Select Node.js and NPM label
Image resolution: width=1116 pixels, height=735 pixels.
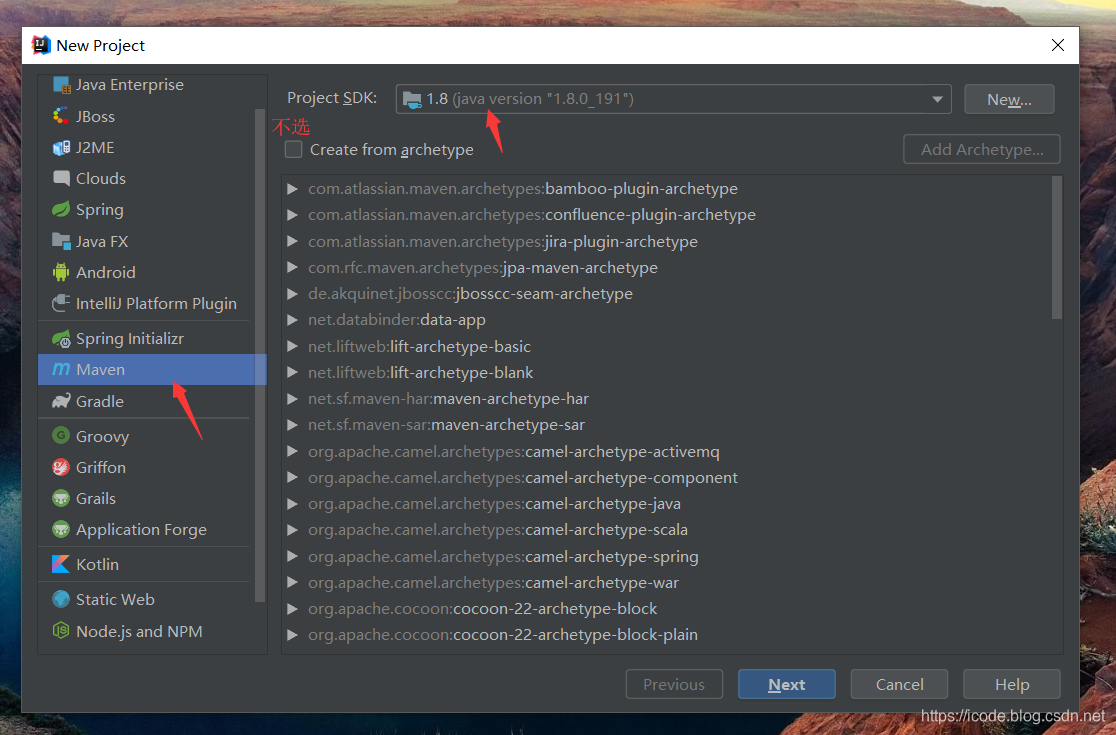point(139,631)
